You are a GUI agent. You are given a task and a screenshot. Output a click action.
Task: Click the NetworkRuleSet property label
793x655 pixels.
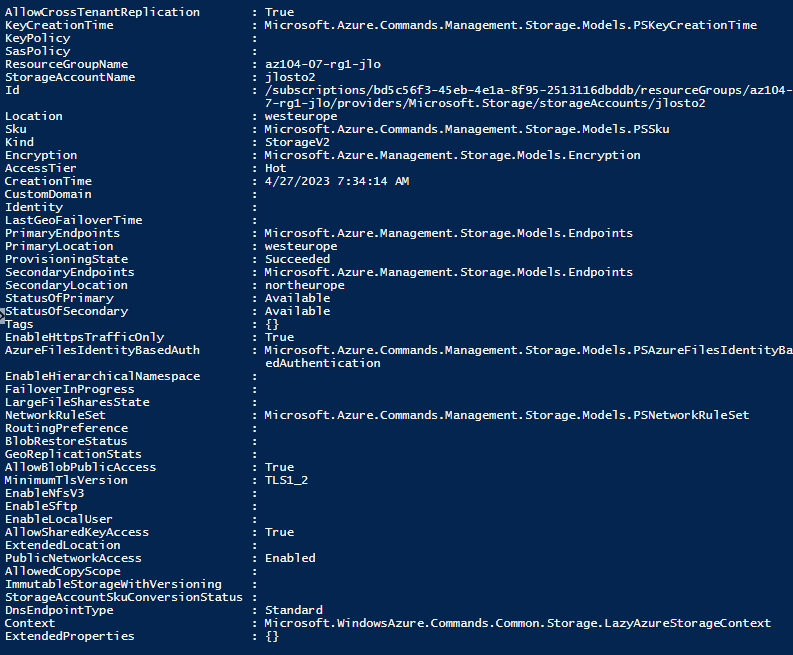[x=55, y=415]
